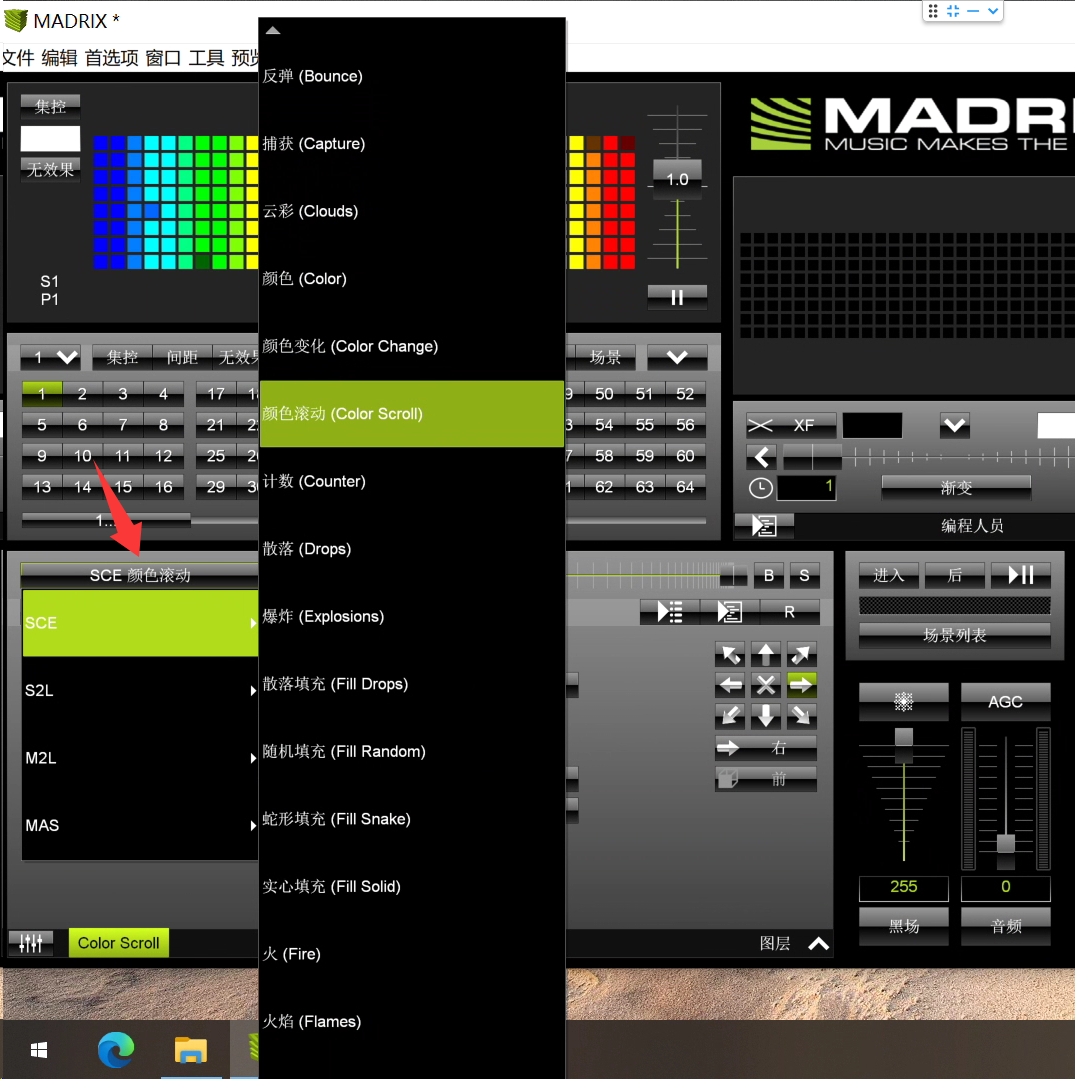Toggle the 集控 button in the preview panel
The width and height of the screenshot is (1075, 1079).
point(50,106)
